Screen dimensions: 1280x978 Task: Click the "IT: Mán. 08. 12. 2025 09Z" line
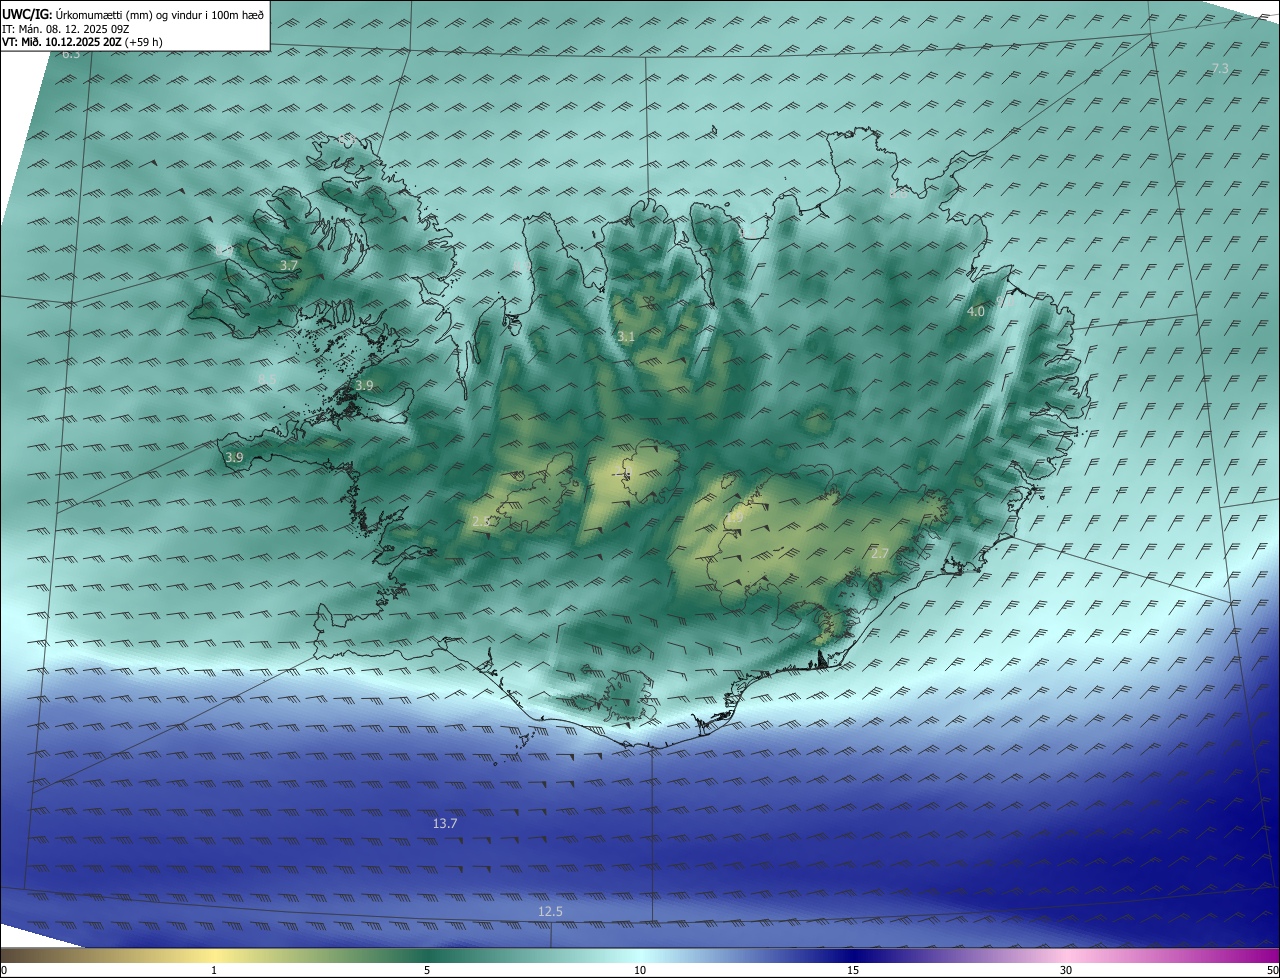coord(65,29)
